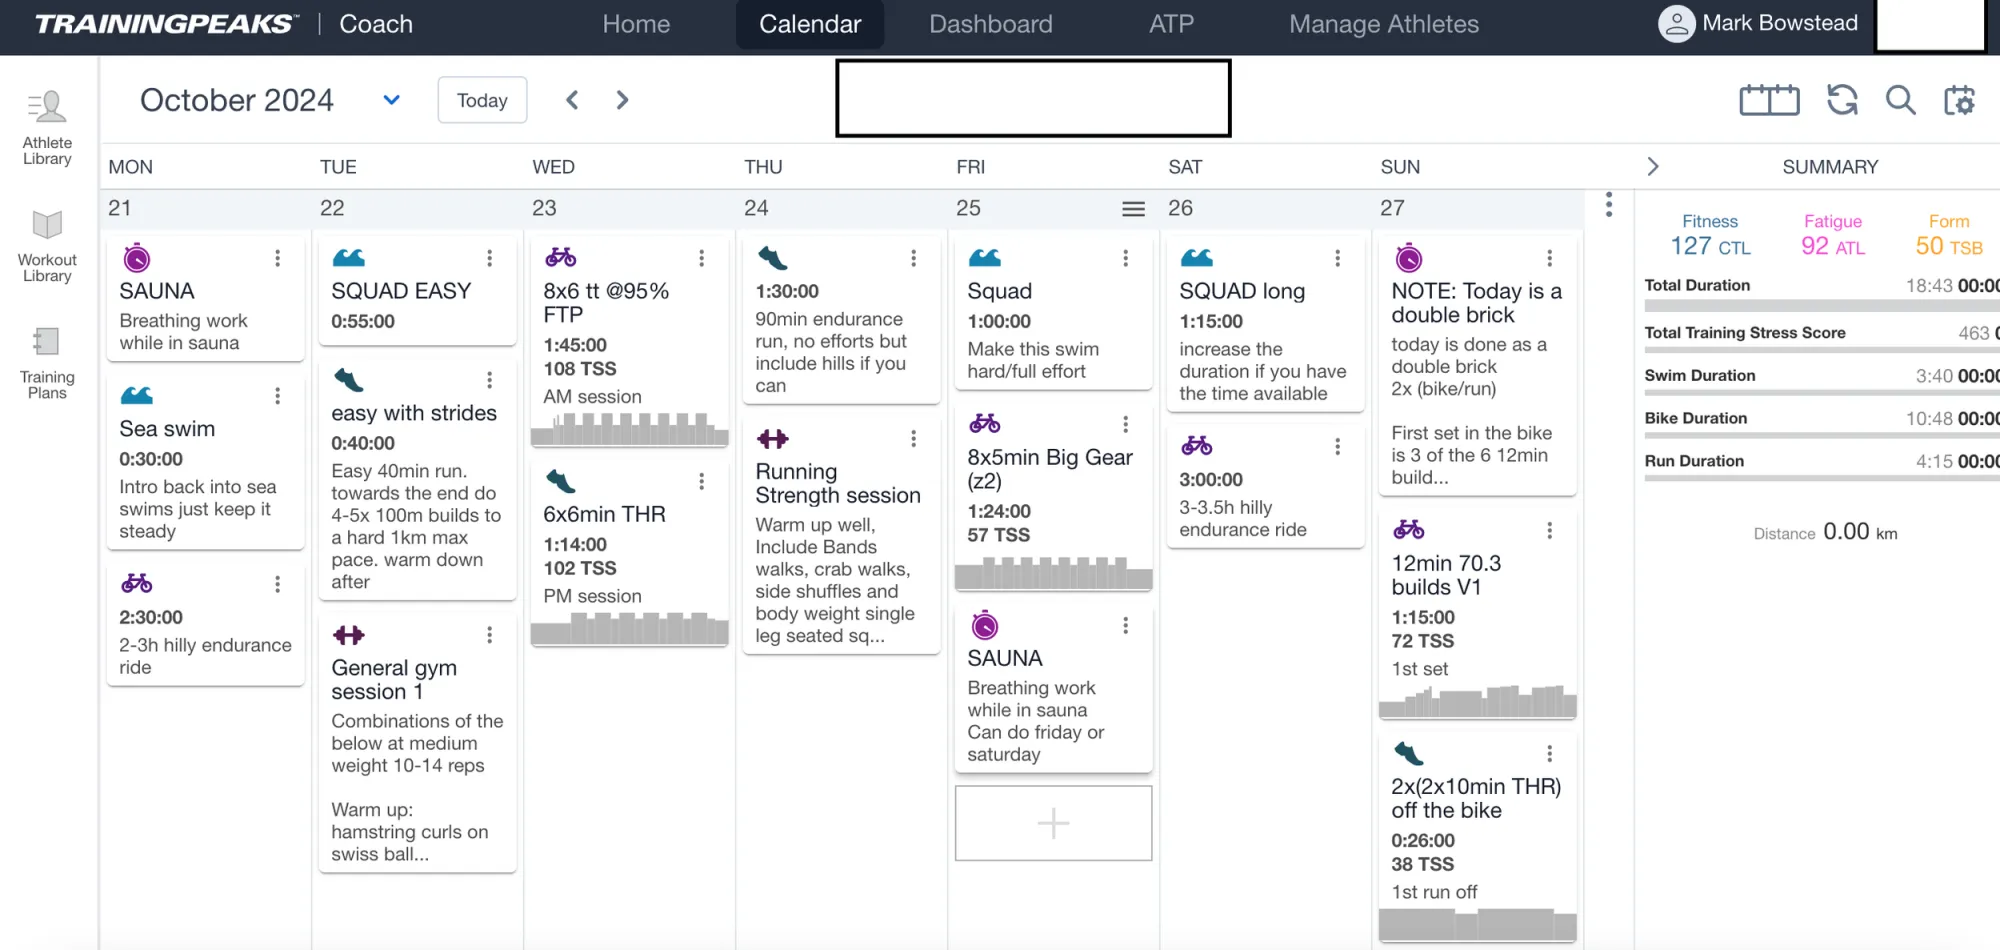Open the Dashboard tab
Viewport: 2000px width, 950px height.
(x=991, y=24)
